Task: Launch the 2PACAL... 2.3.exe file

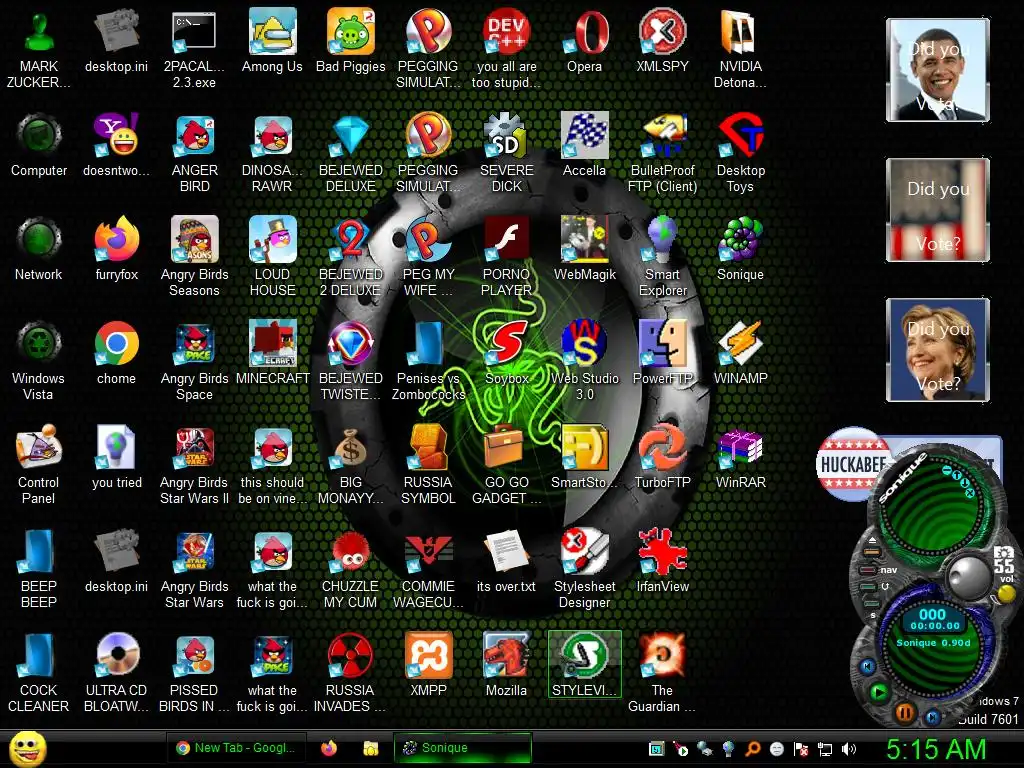Action: click(x=195, y=48)
